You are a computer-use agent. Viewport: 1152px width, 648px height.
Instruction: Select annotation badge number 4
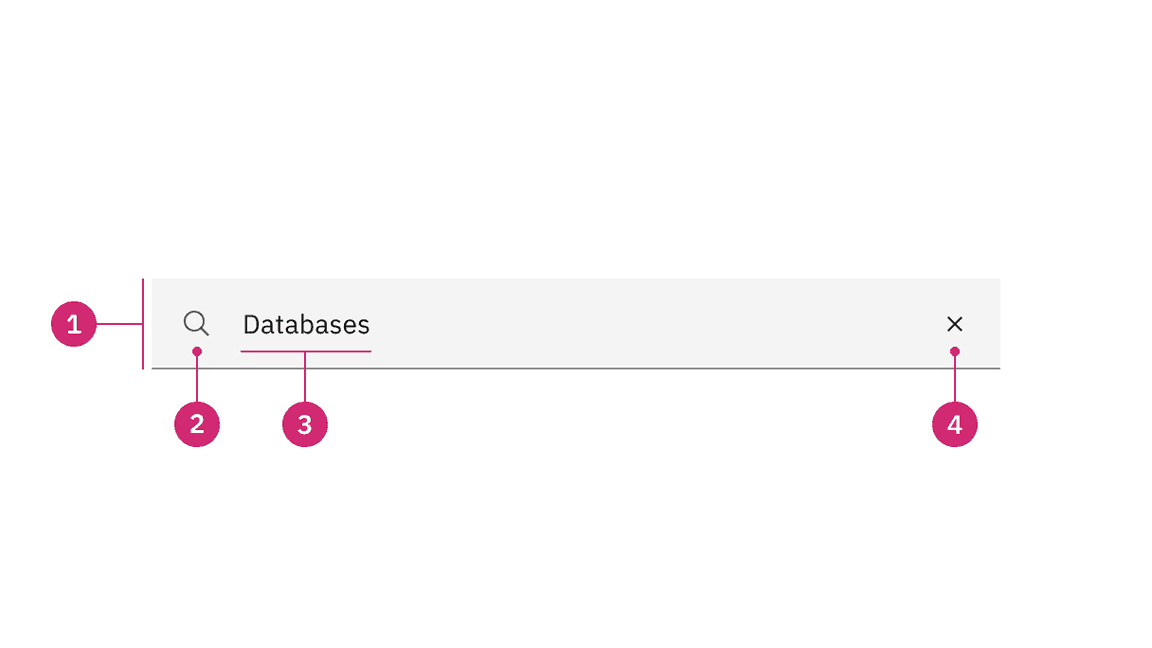pos(955,424)
